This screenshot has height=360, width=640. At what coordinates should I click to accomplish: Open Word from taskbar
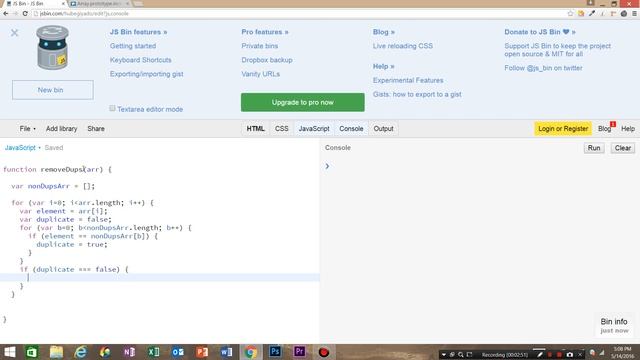[x=227, y=352]
